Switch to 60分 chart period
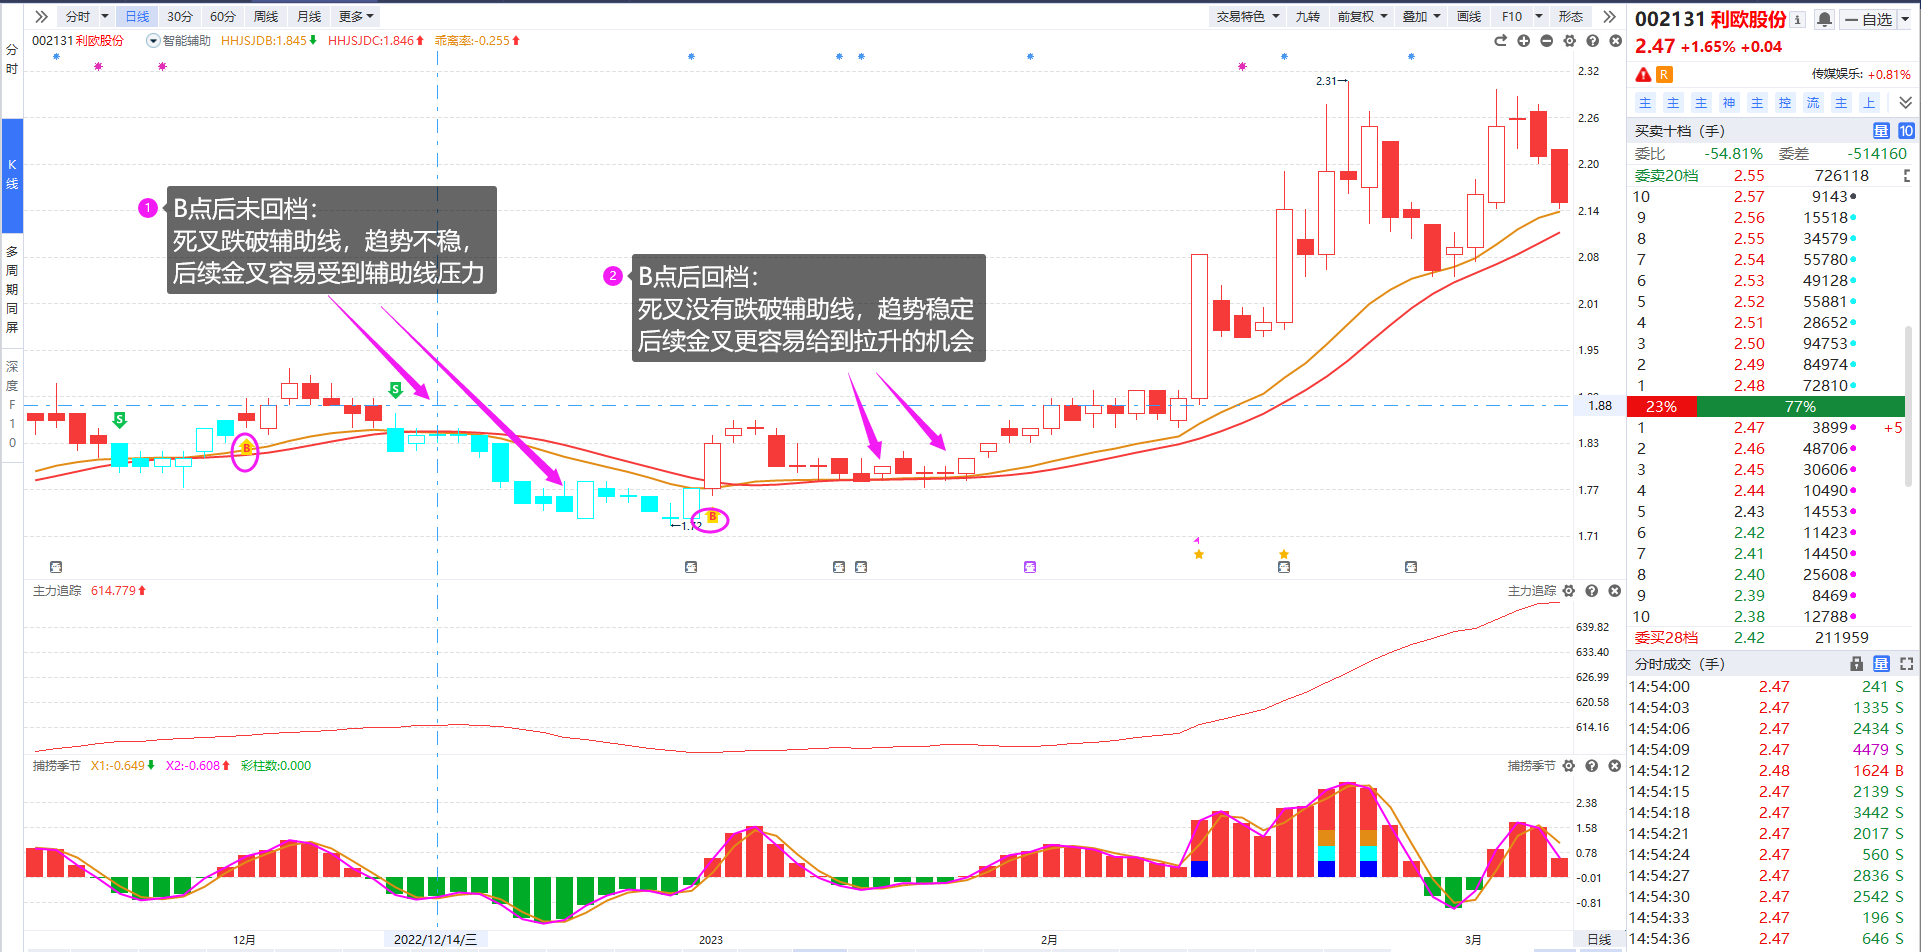The height and width of the screenshot is (952, 1921). (223, 17)
